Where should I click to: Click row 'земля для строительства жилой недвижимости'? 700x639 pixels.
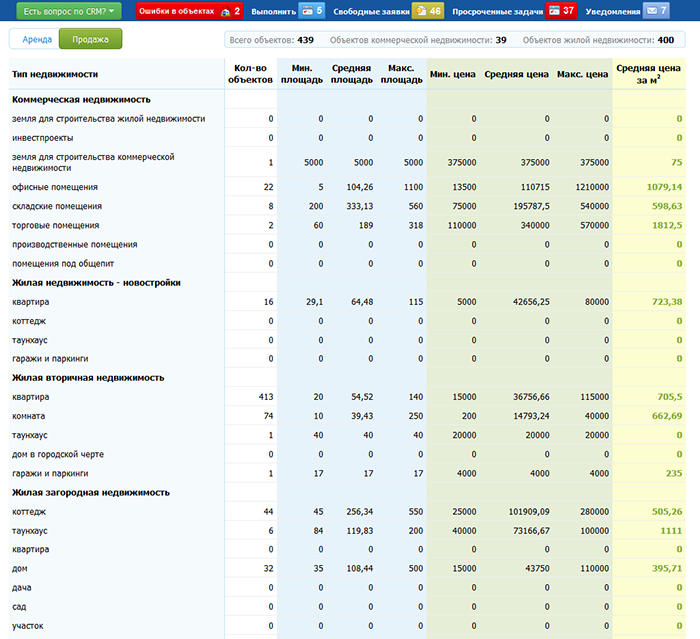[108, 119]
